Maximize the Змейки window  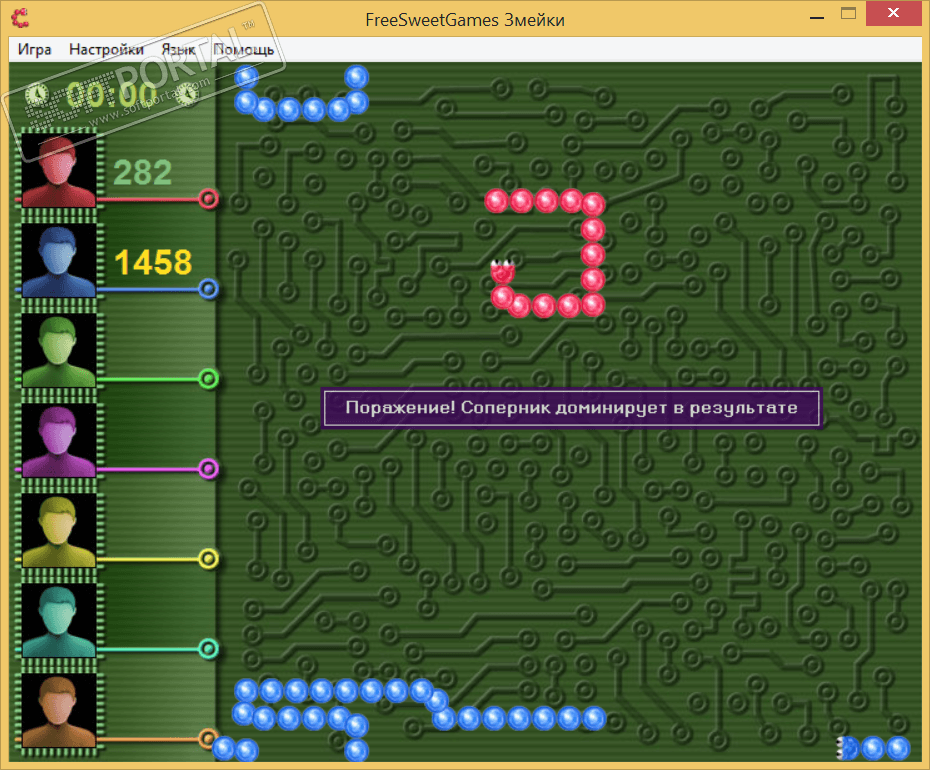849,14
